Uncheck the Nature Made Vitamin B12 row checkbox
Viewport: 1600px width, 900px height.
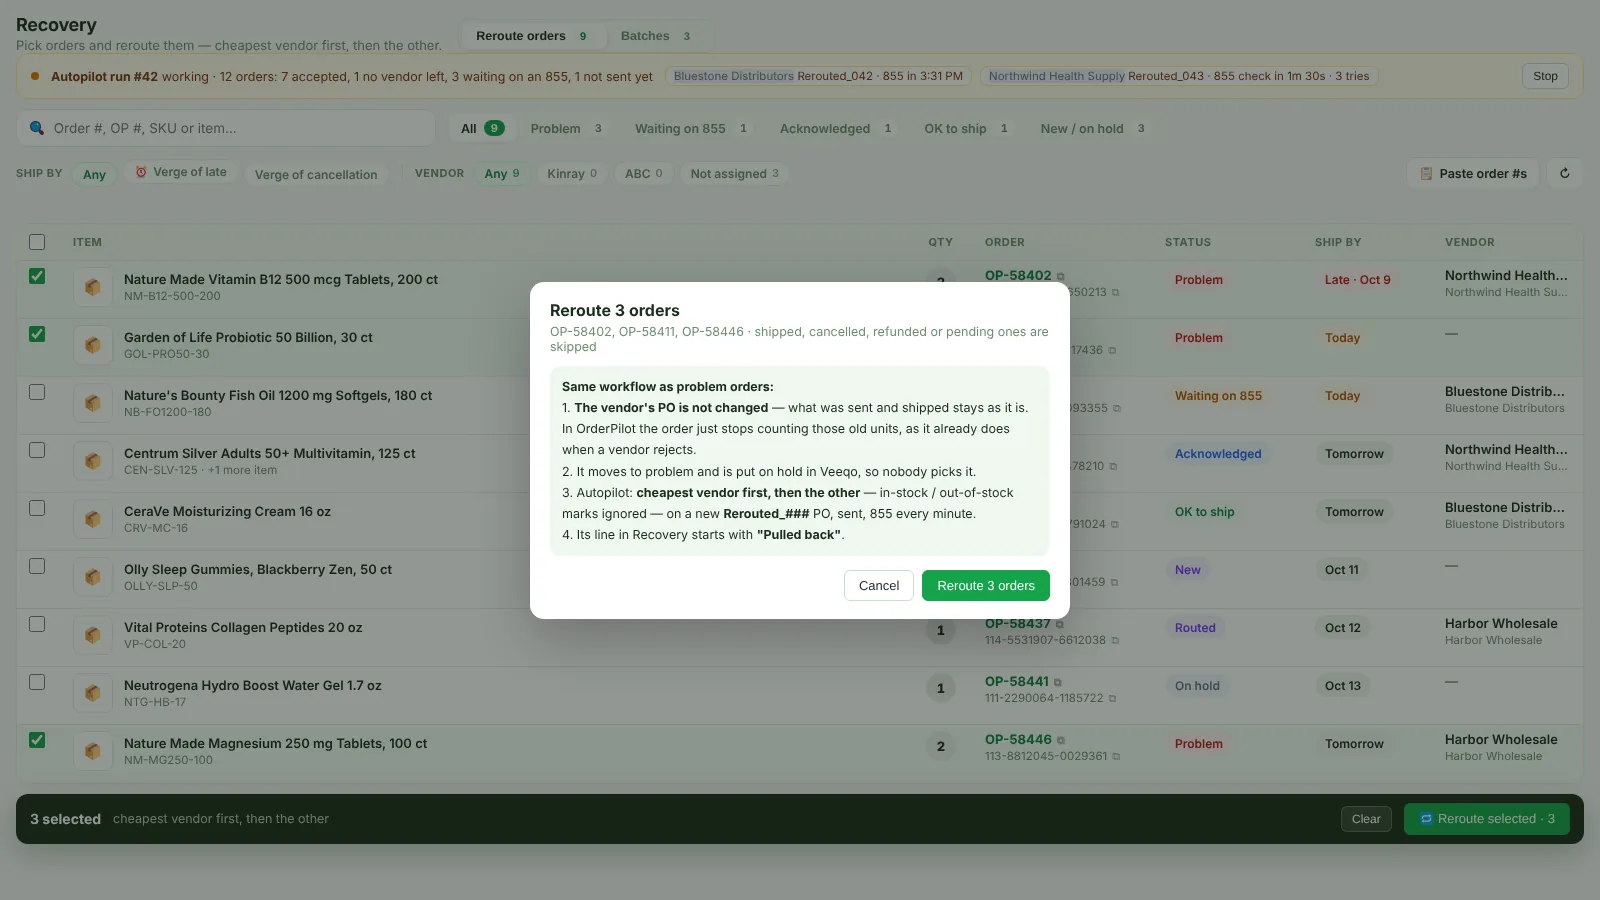[x=37, y=276]
